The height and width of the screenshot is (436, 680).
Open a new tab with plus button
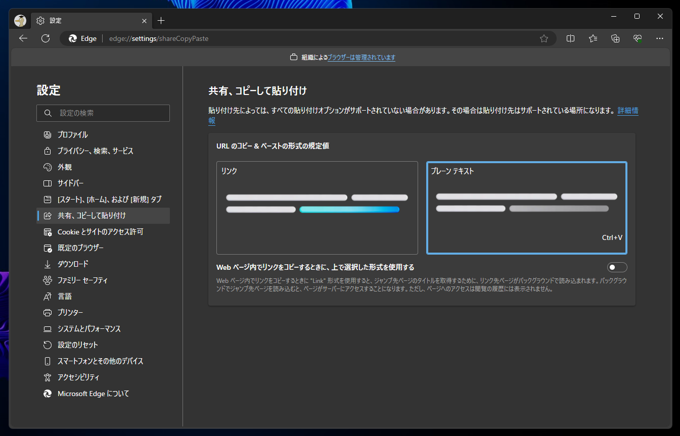point(161,20)
